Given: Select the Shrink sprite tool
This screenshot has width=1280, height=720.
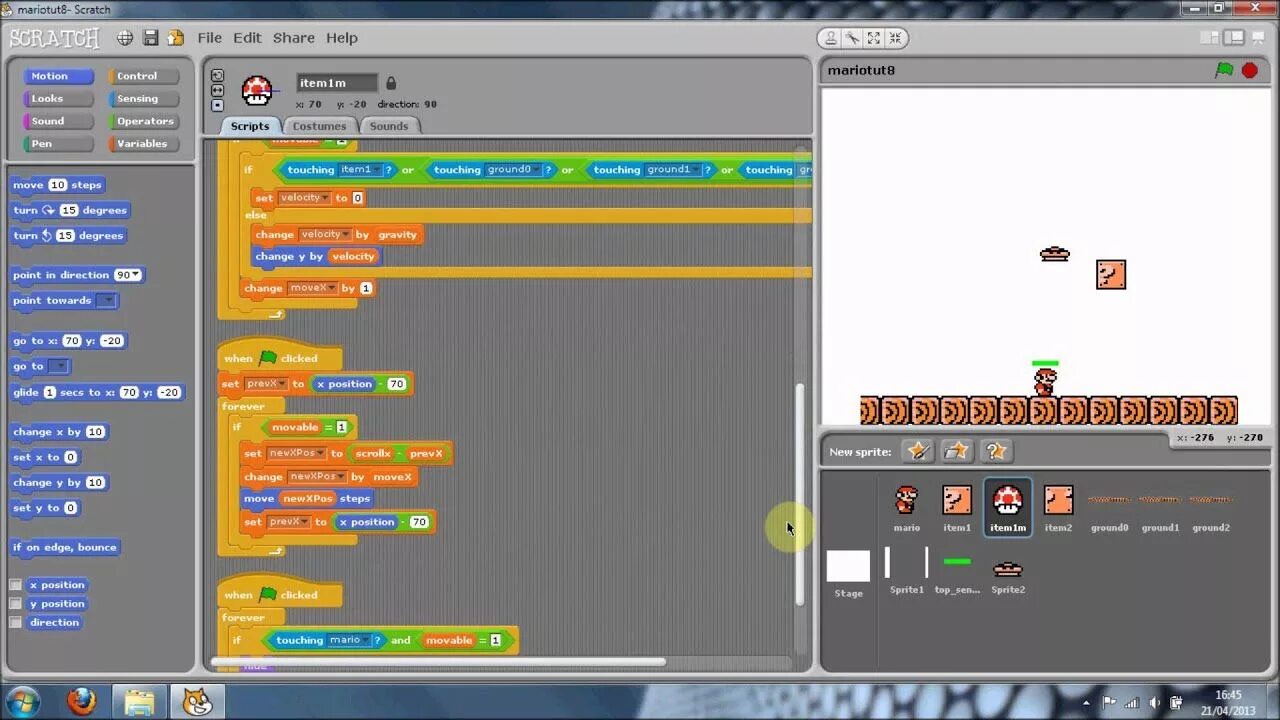Looking at the screenshot, I should [x=894, y=38].
